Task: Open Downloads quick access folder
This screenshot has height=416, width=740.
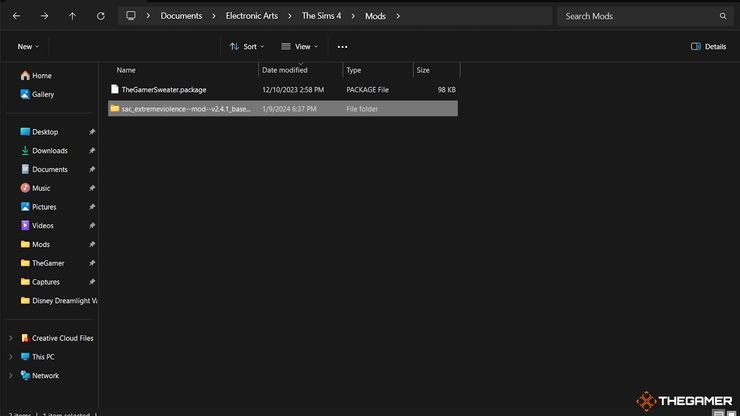Action: pyautogui.click(x=44, y=151)
